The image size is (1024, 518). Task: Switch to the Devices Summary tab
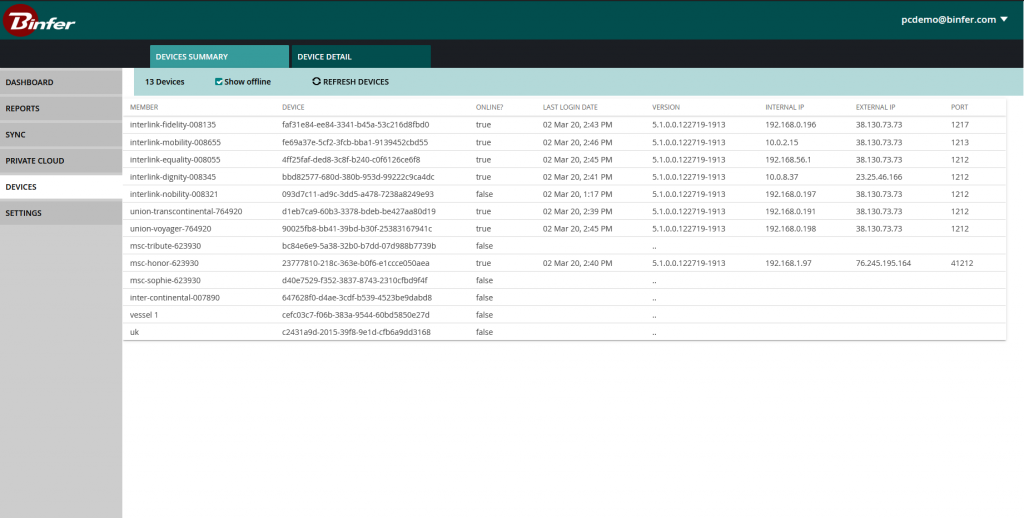click(x=219, y=57)
